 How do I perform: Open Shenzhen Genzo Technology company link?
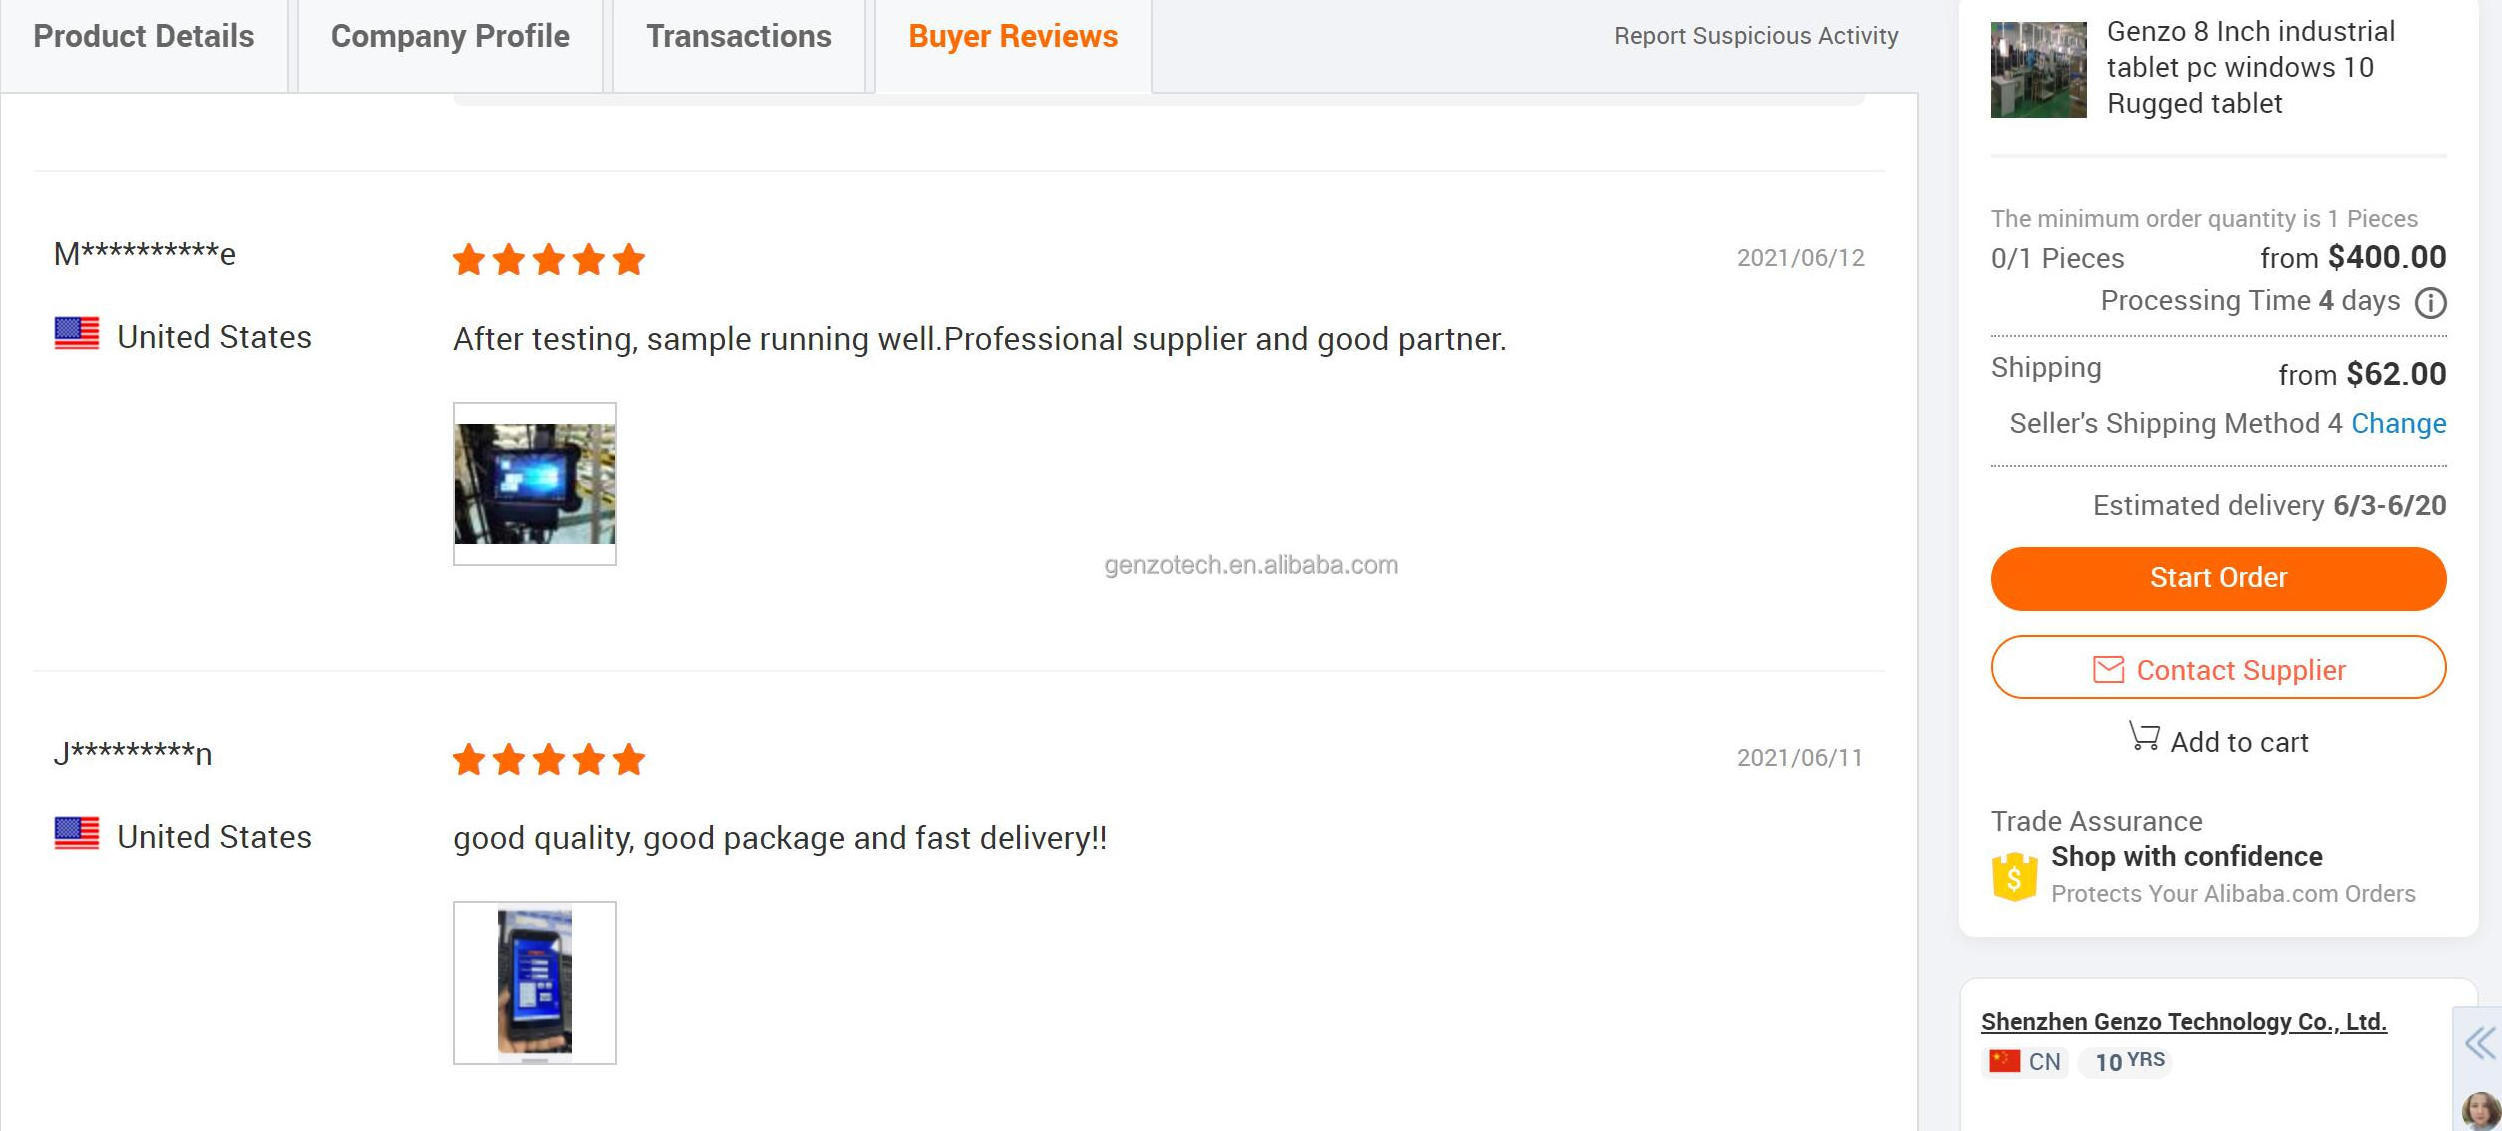pyautogui.click(x=2183, y=1021)
